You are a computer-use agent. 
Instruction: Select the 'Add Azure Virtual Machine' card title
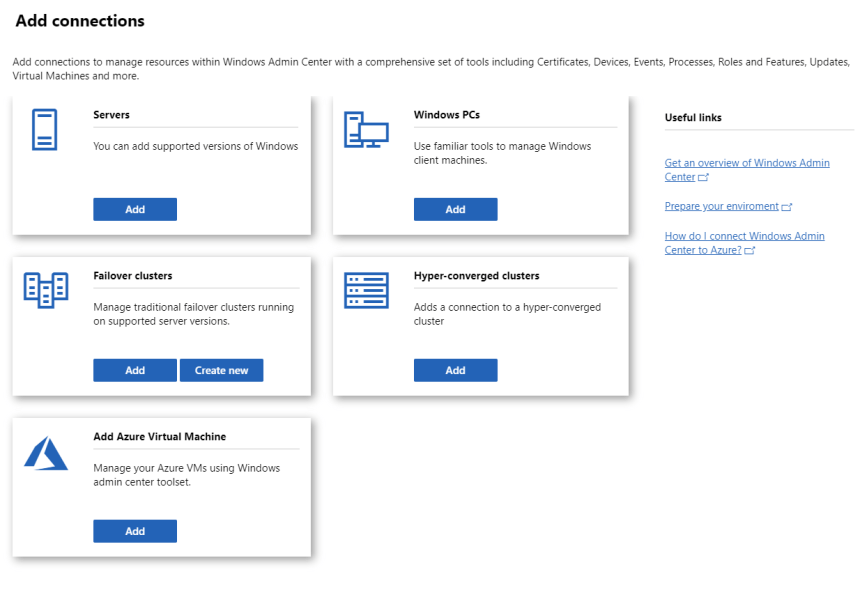point(159,437)
